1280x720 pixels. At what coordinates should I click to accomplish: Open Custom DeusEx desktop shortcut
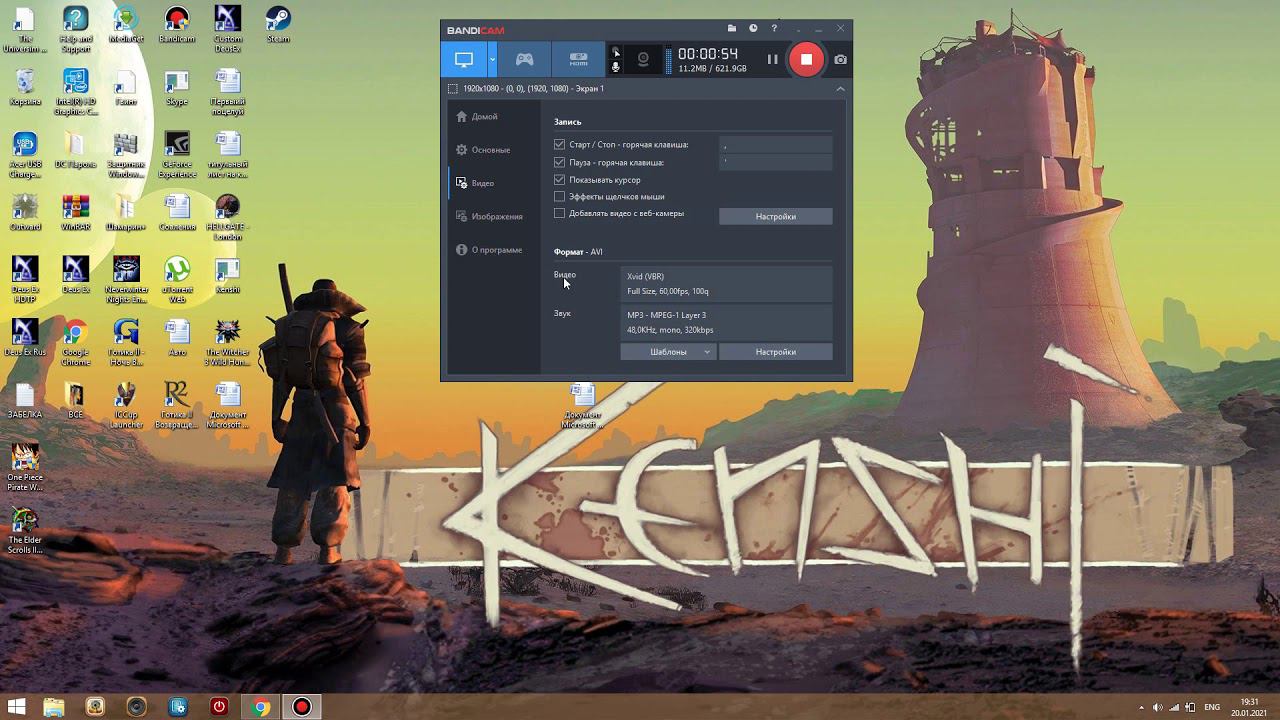coord(227,30)
